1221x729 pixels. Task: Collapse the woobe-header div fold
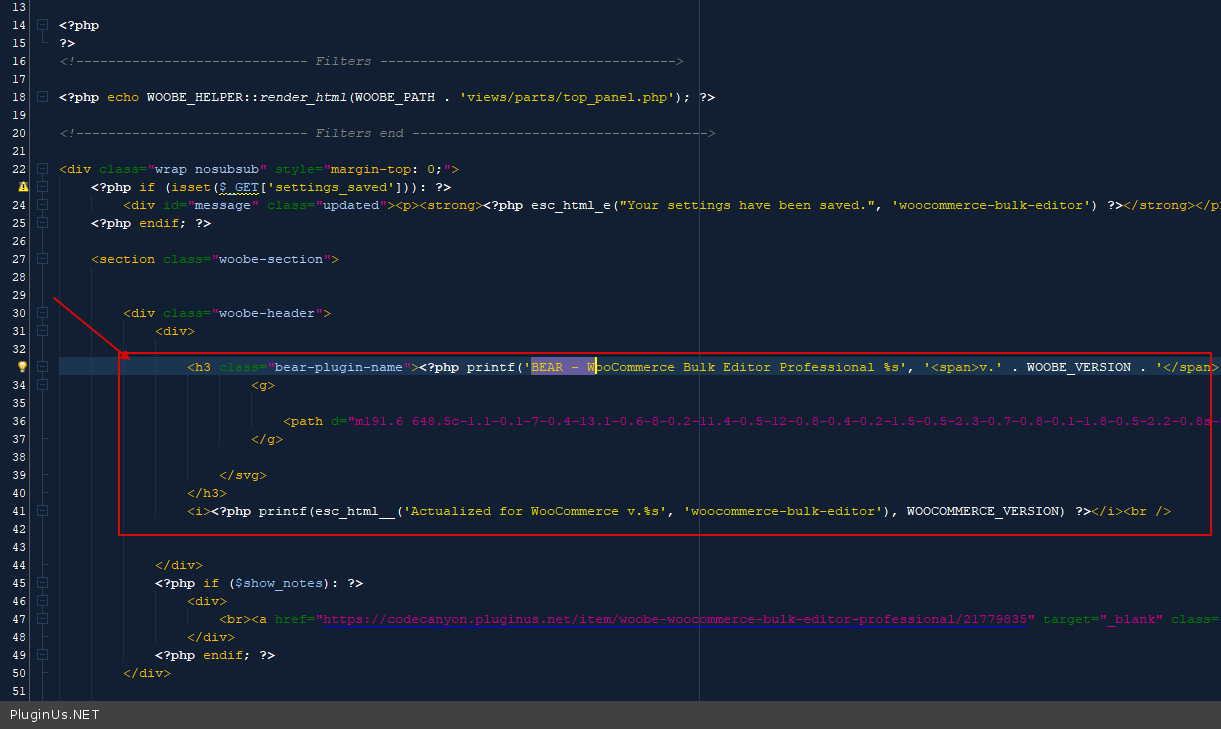[x=42, y=313]
